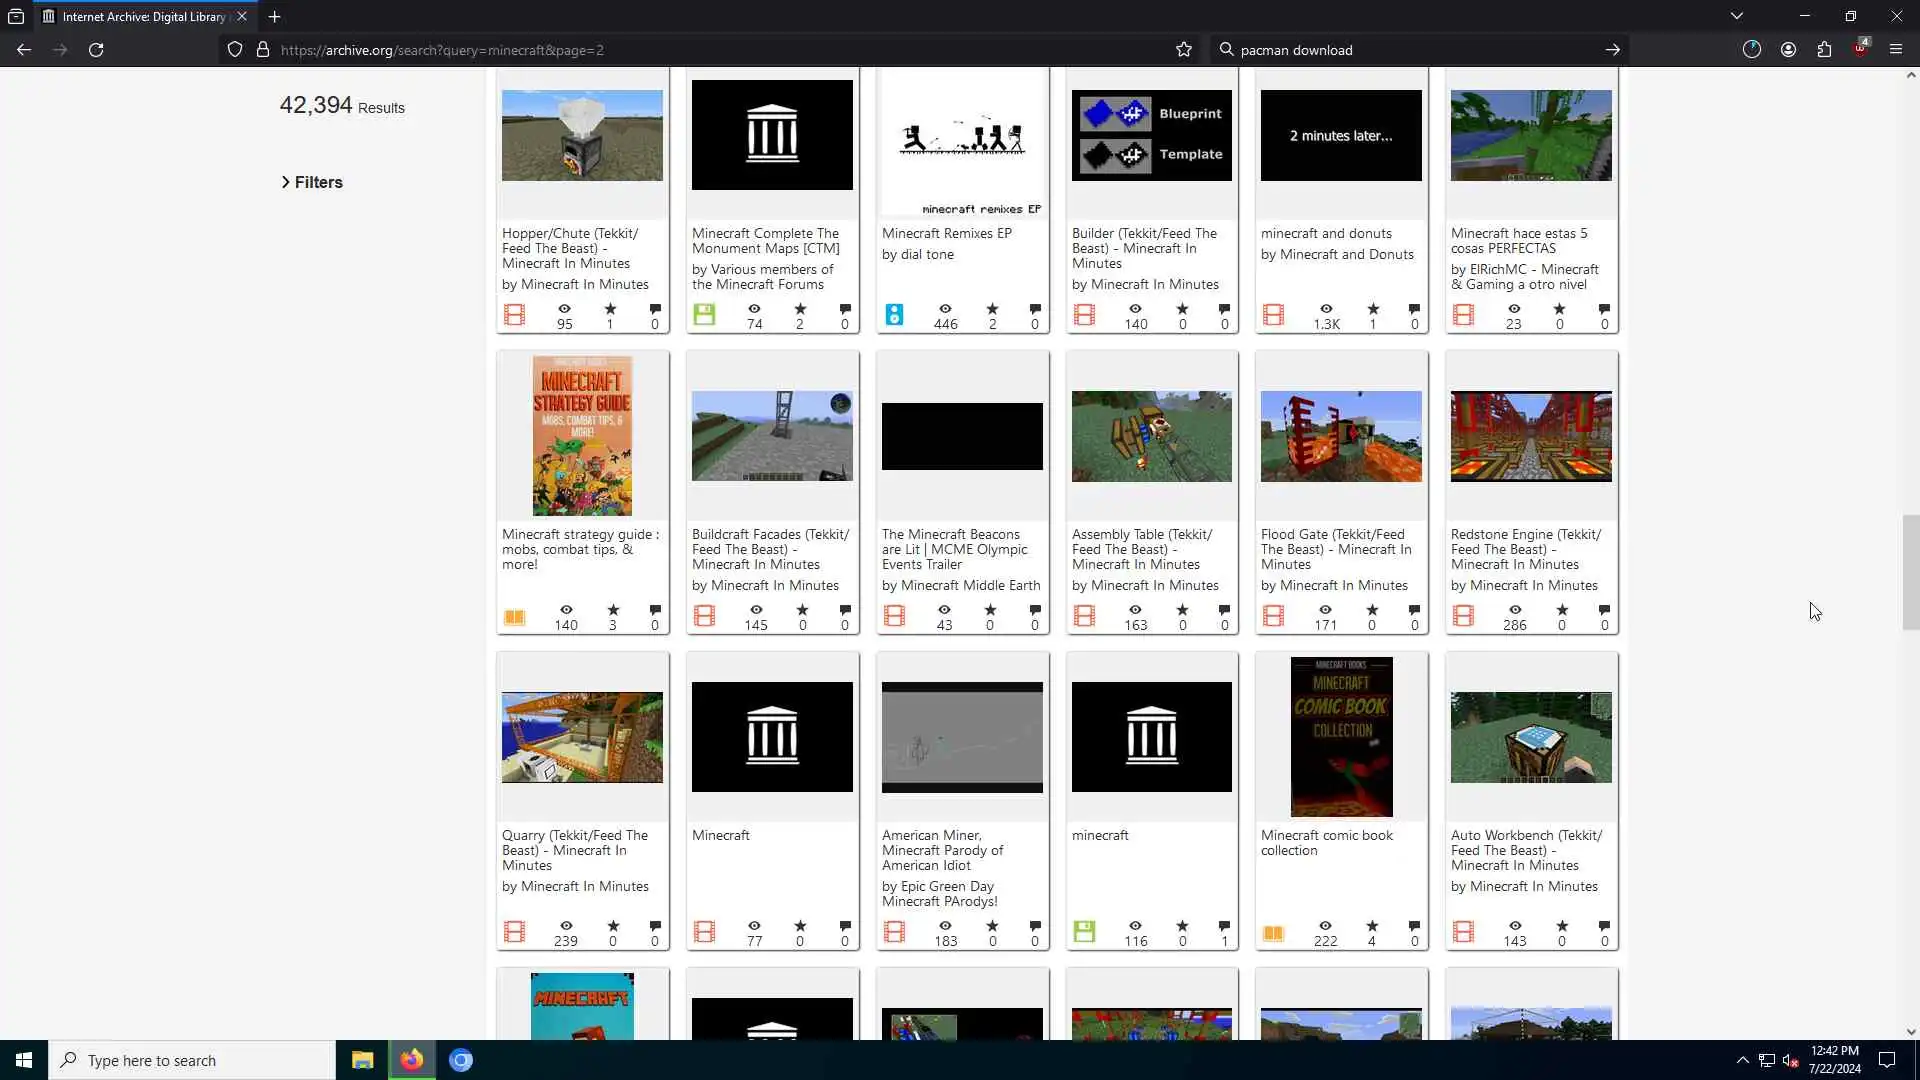Click favorite star on minecraft and donuts card

1373,309
